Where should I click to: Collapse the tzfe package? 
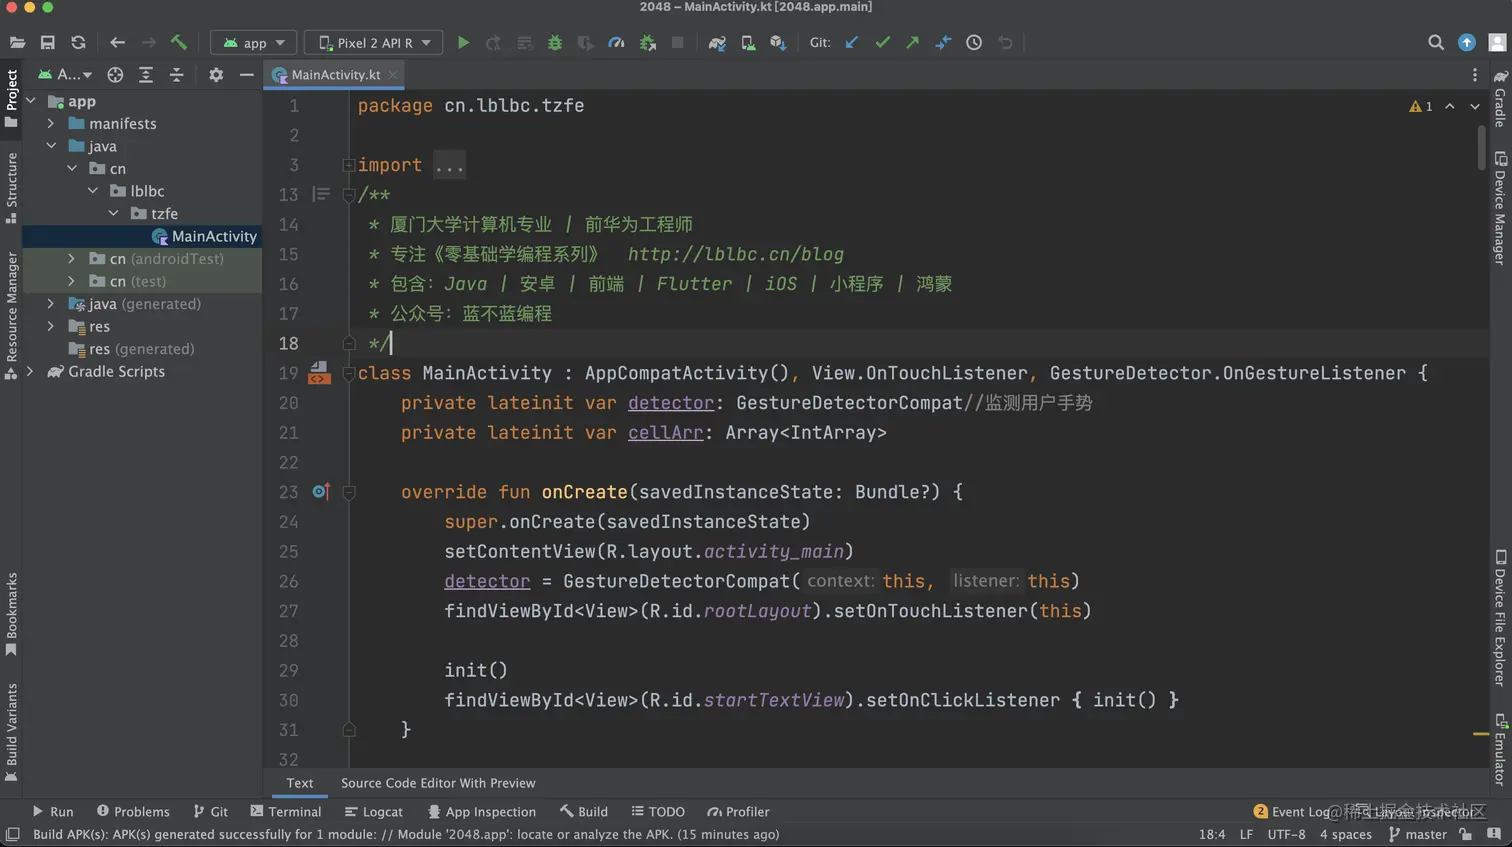113,214
